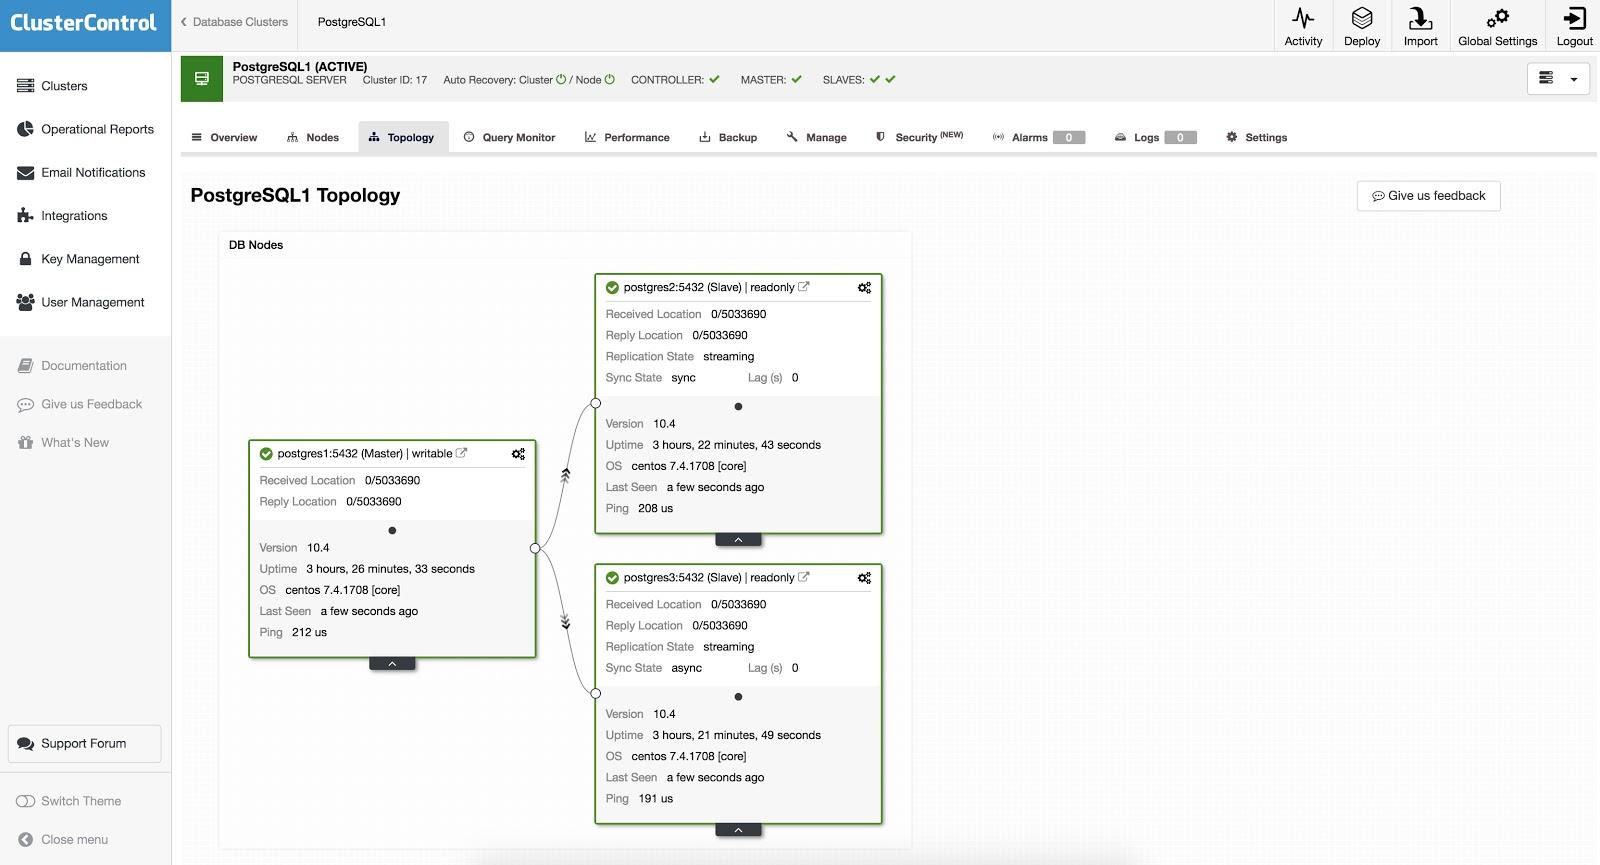Screen dimensions: 1600x865
Task: Click the green PostgreSQL1 cluster icon
Action: pyautogui.click(x=201, y=79)
